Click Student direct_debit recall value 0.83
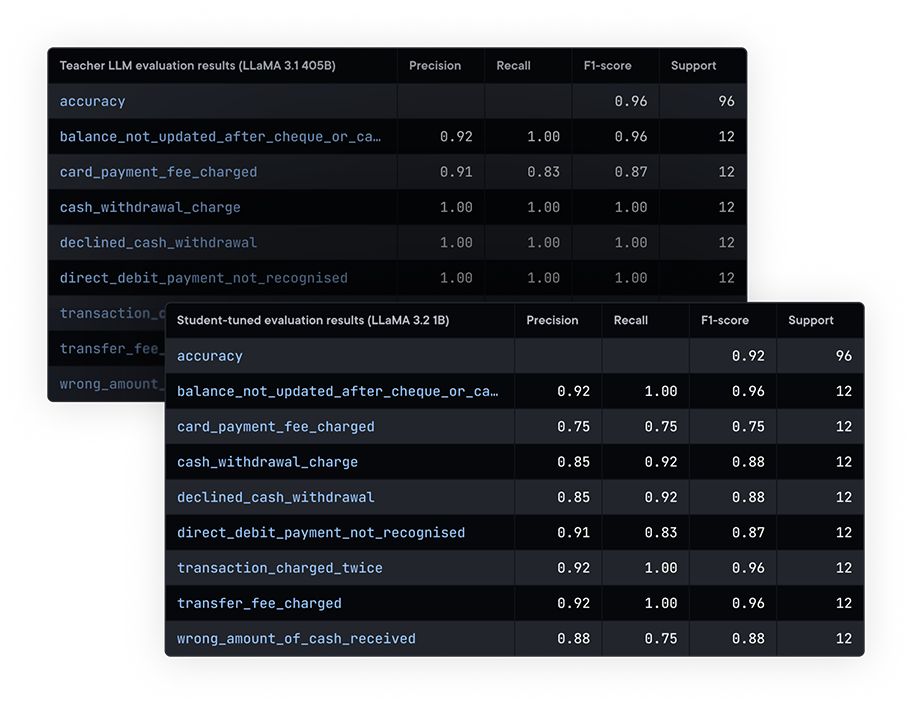912x704 pixels. pyautogui.click(x=661, y=533)
